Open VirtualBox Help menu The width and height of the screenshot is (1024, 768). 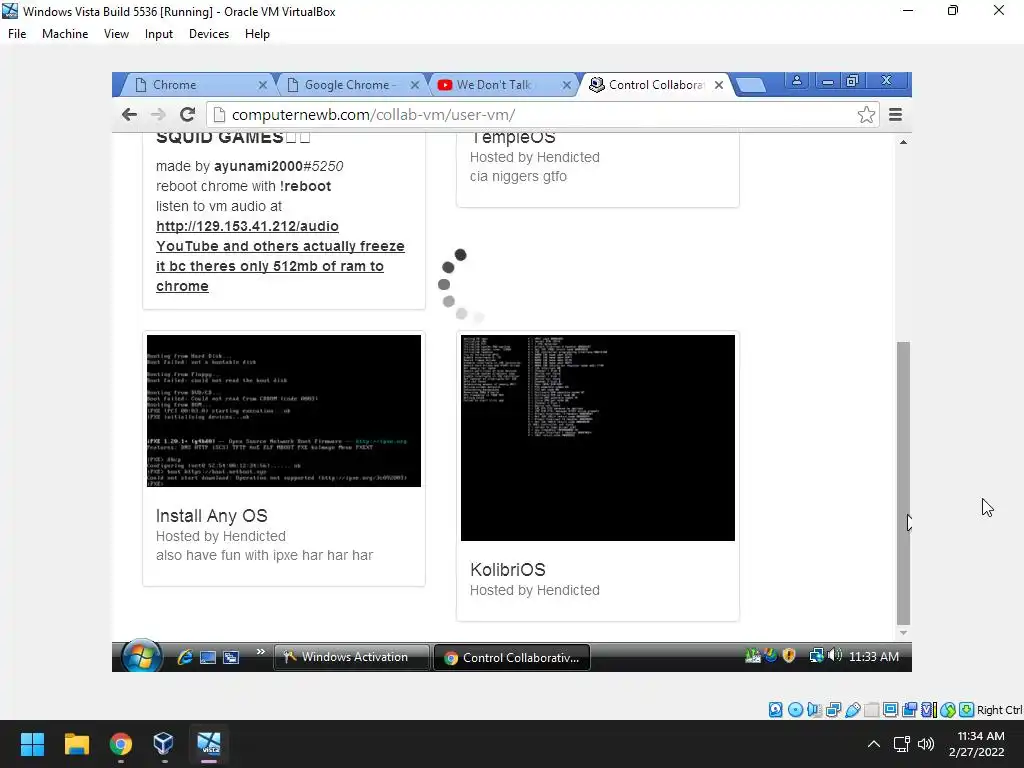pyautogui.click(x=257, y=34)
